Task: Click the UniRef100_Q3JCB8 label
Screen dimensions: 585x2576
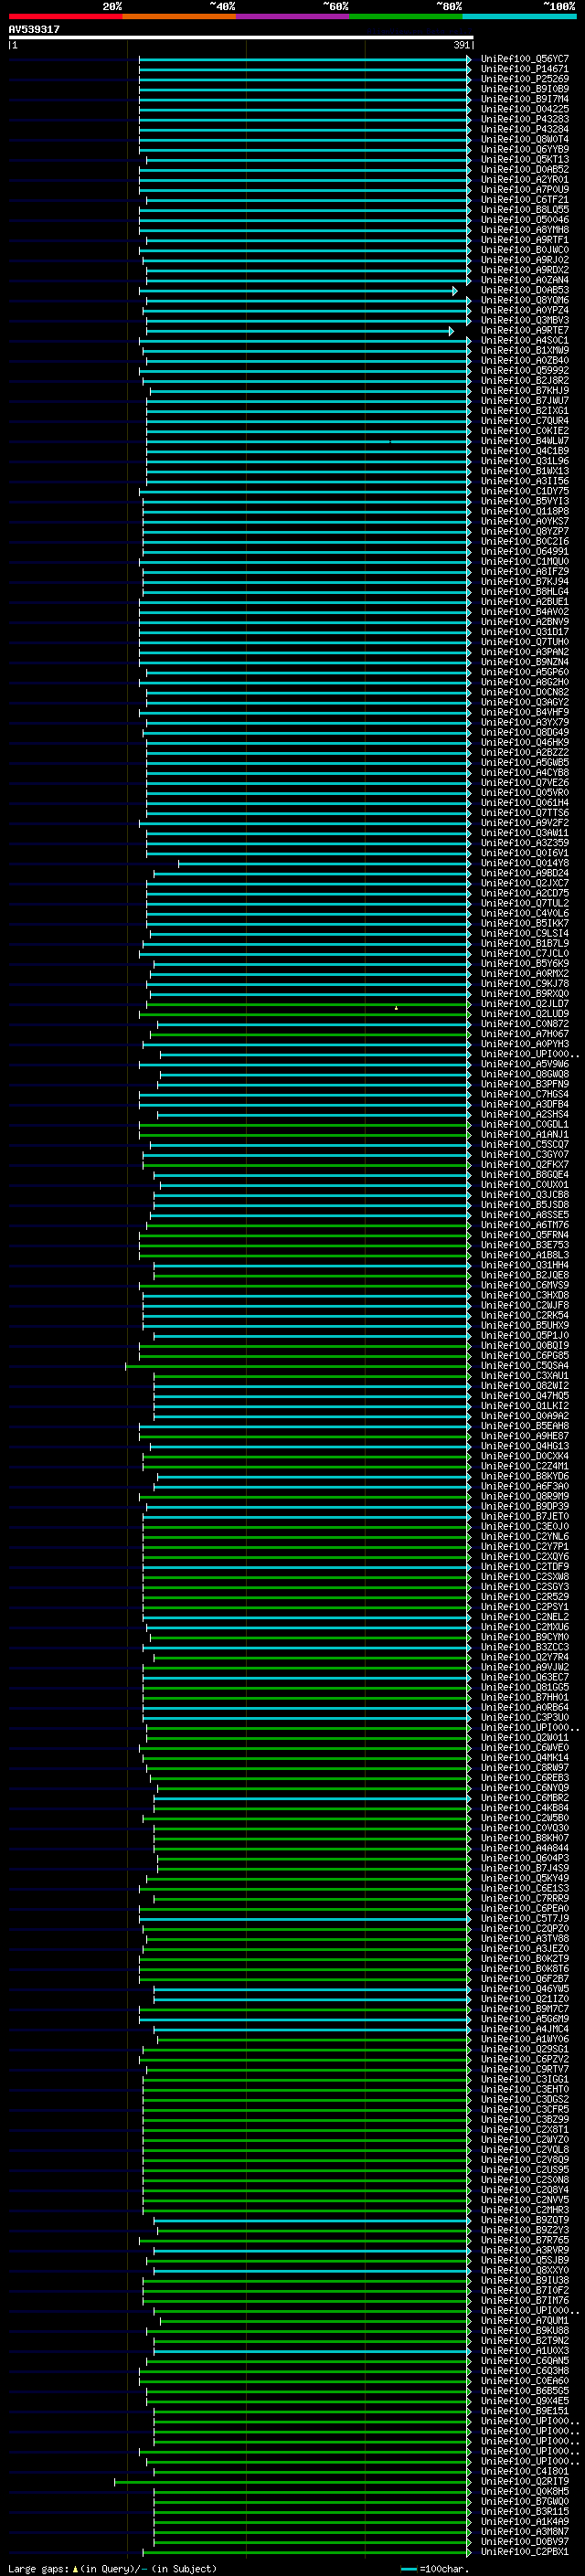Action: coord(525,1195)
